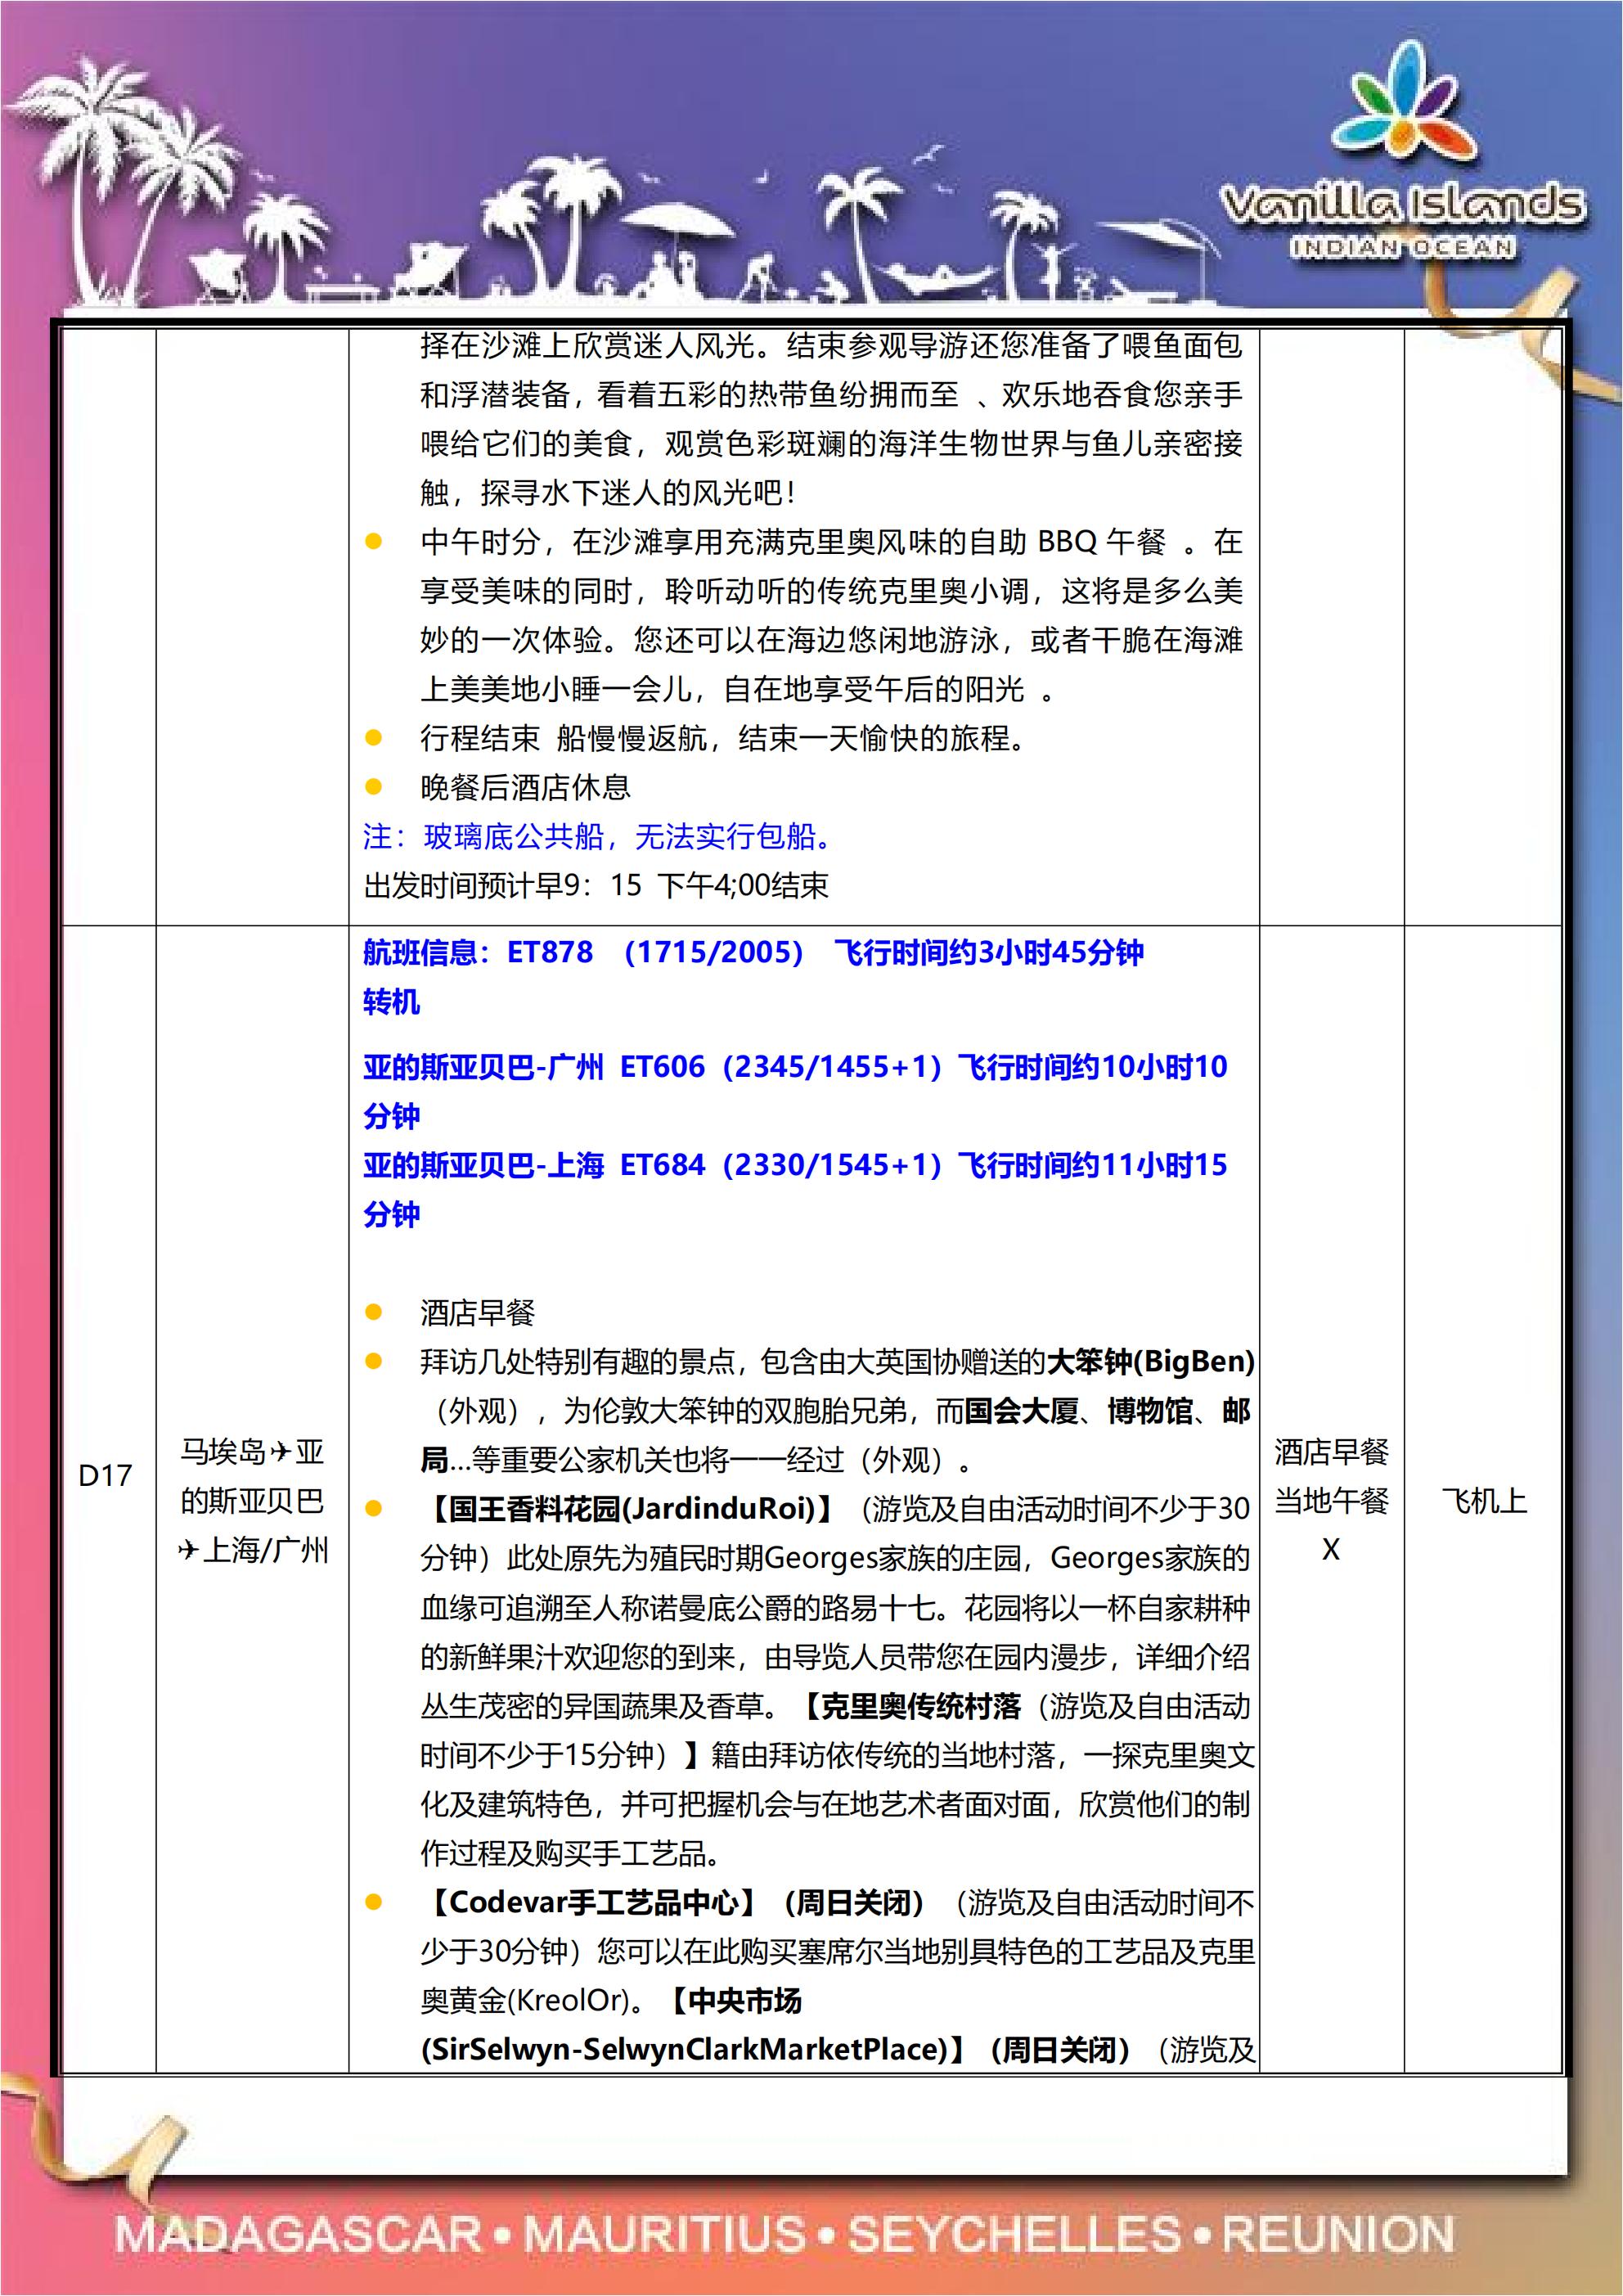Viewport: 1623px width, 2296px height.
Task: Click the D17 day cell
Action: pyautogui.click(x=105, y=1475)
